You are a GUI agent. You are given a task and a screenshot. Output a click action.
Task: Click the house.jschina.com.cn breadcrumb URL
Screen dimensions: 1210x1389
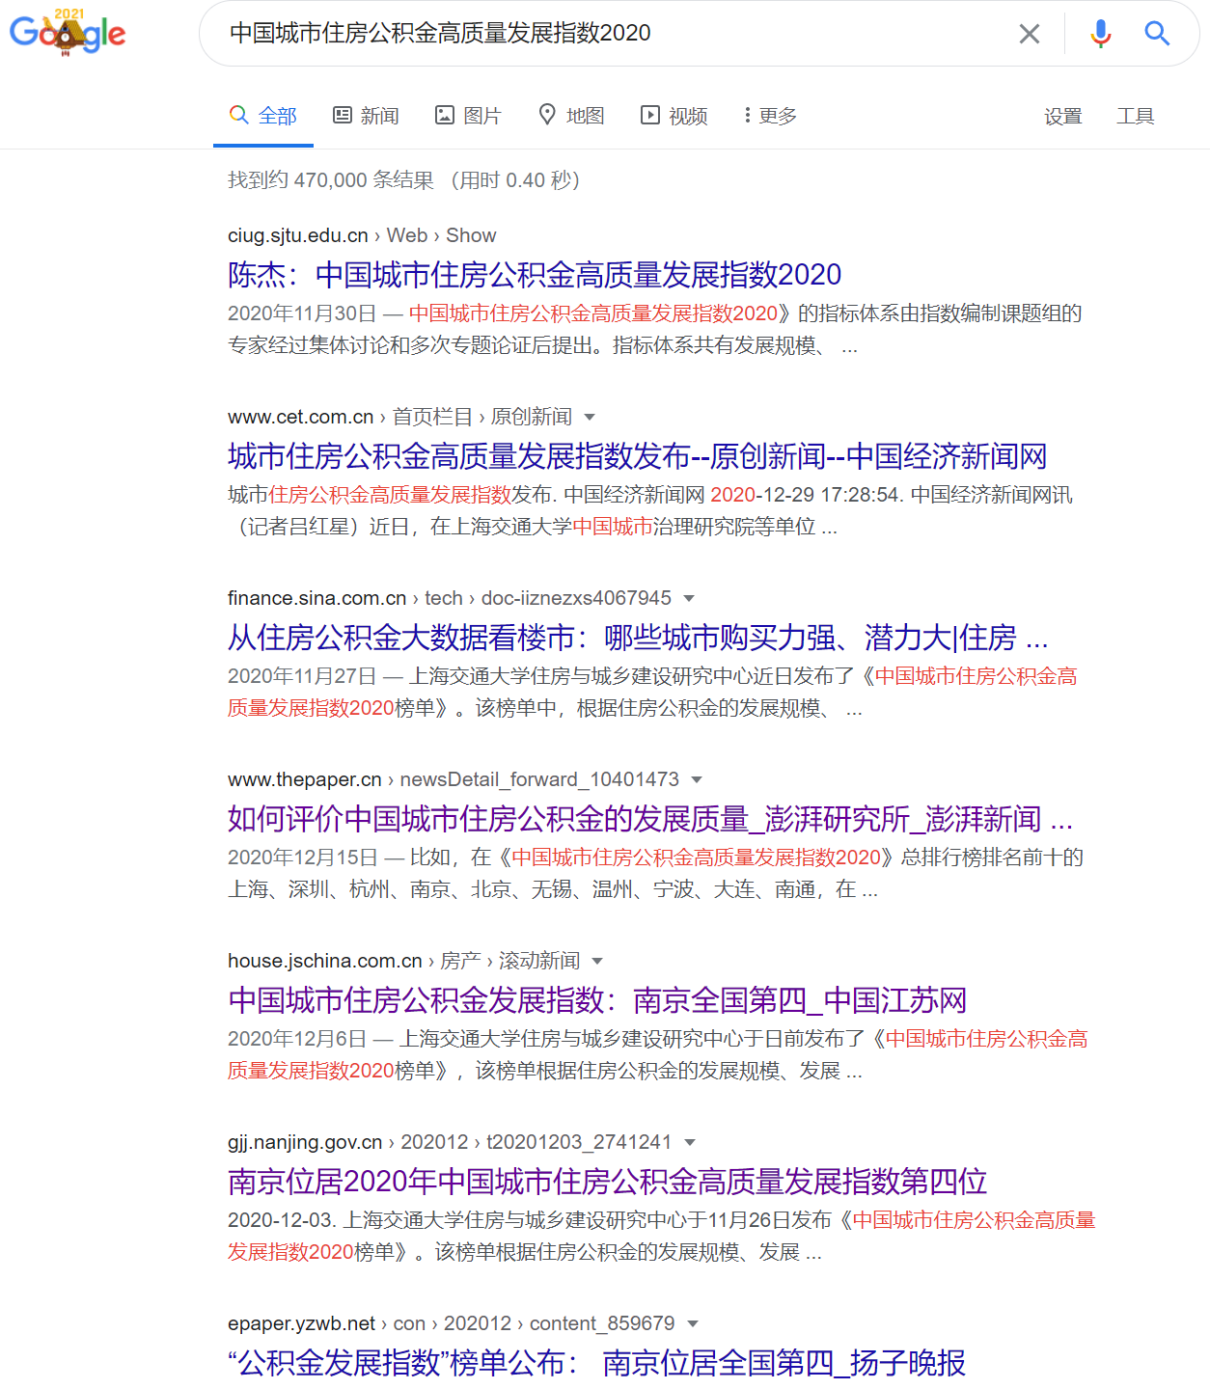[404, 961]
